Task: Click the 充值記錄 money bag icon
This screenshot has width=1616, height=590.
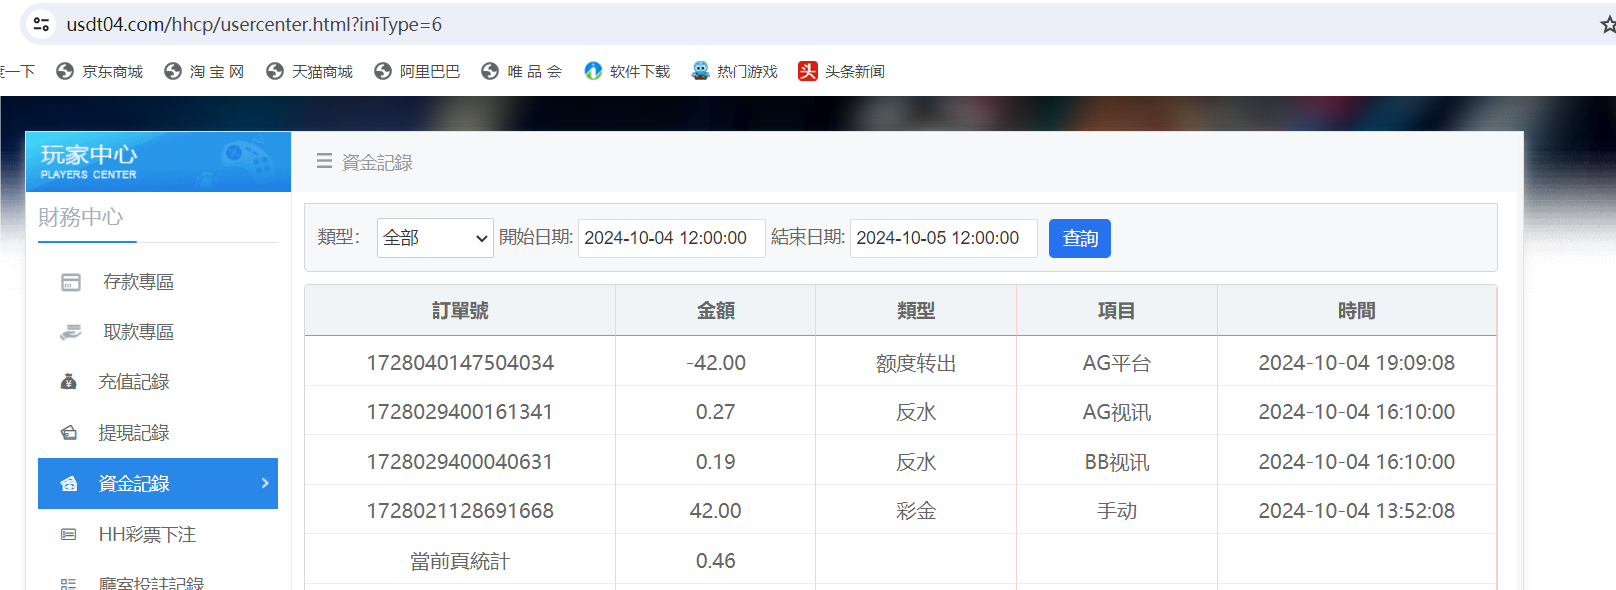Action: click(69, 382)
